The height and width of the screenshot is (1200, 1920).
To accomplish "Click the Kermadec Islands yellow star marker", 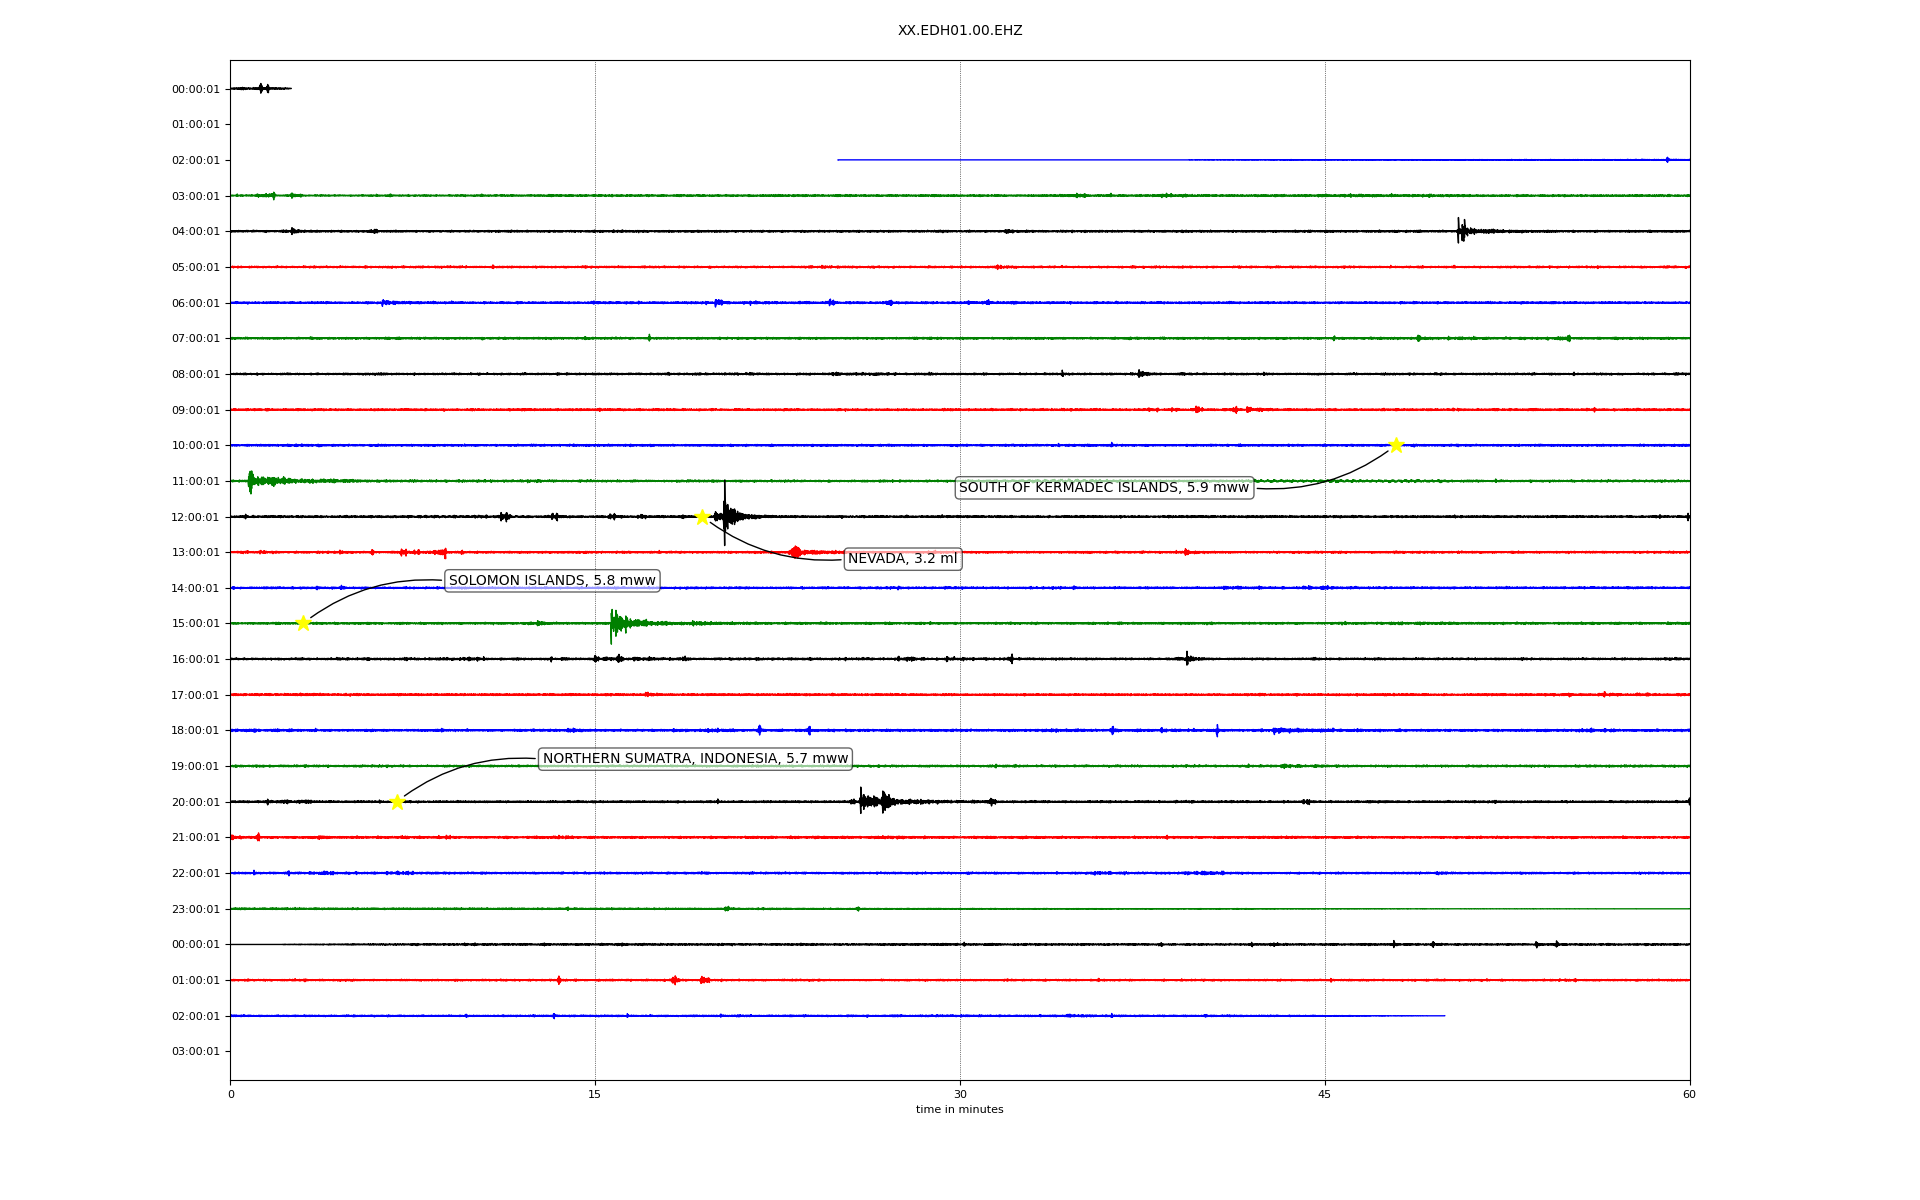I will tap(1396, 445).
